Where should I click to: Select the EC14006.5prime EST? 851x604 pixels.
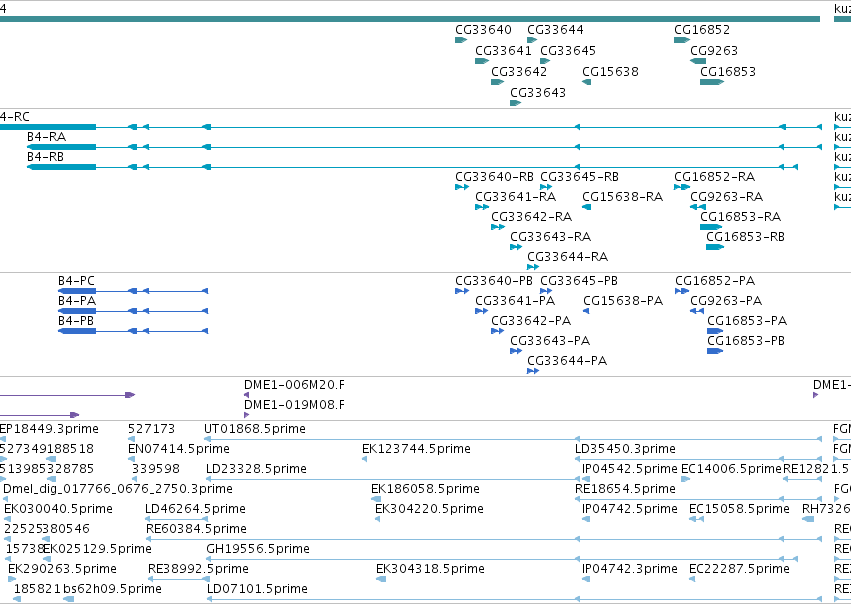685,479
